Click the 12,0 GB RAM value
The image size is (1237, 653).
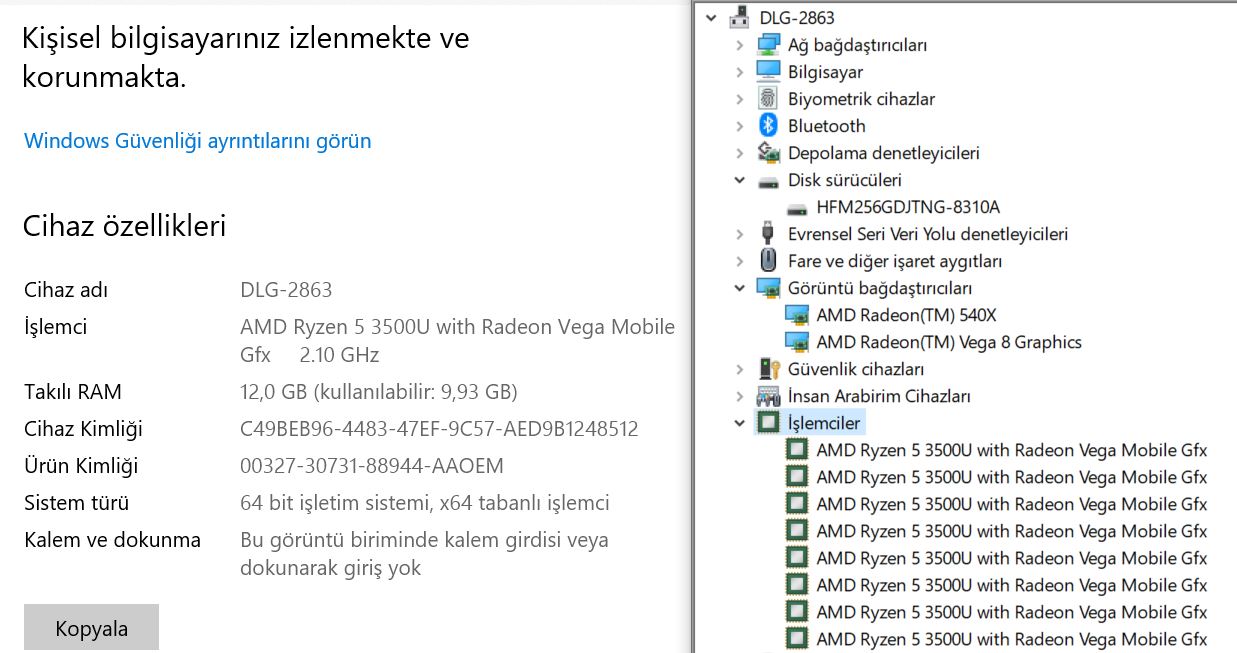[379, 392]
